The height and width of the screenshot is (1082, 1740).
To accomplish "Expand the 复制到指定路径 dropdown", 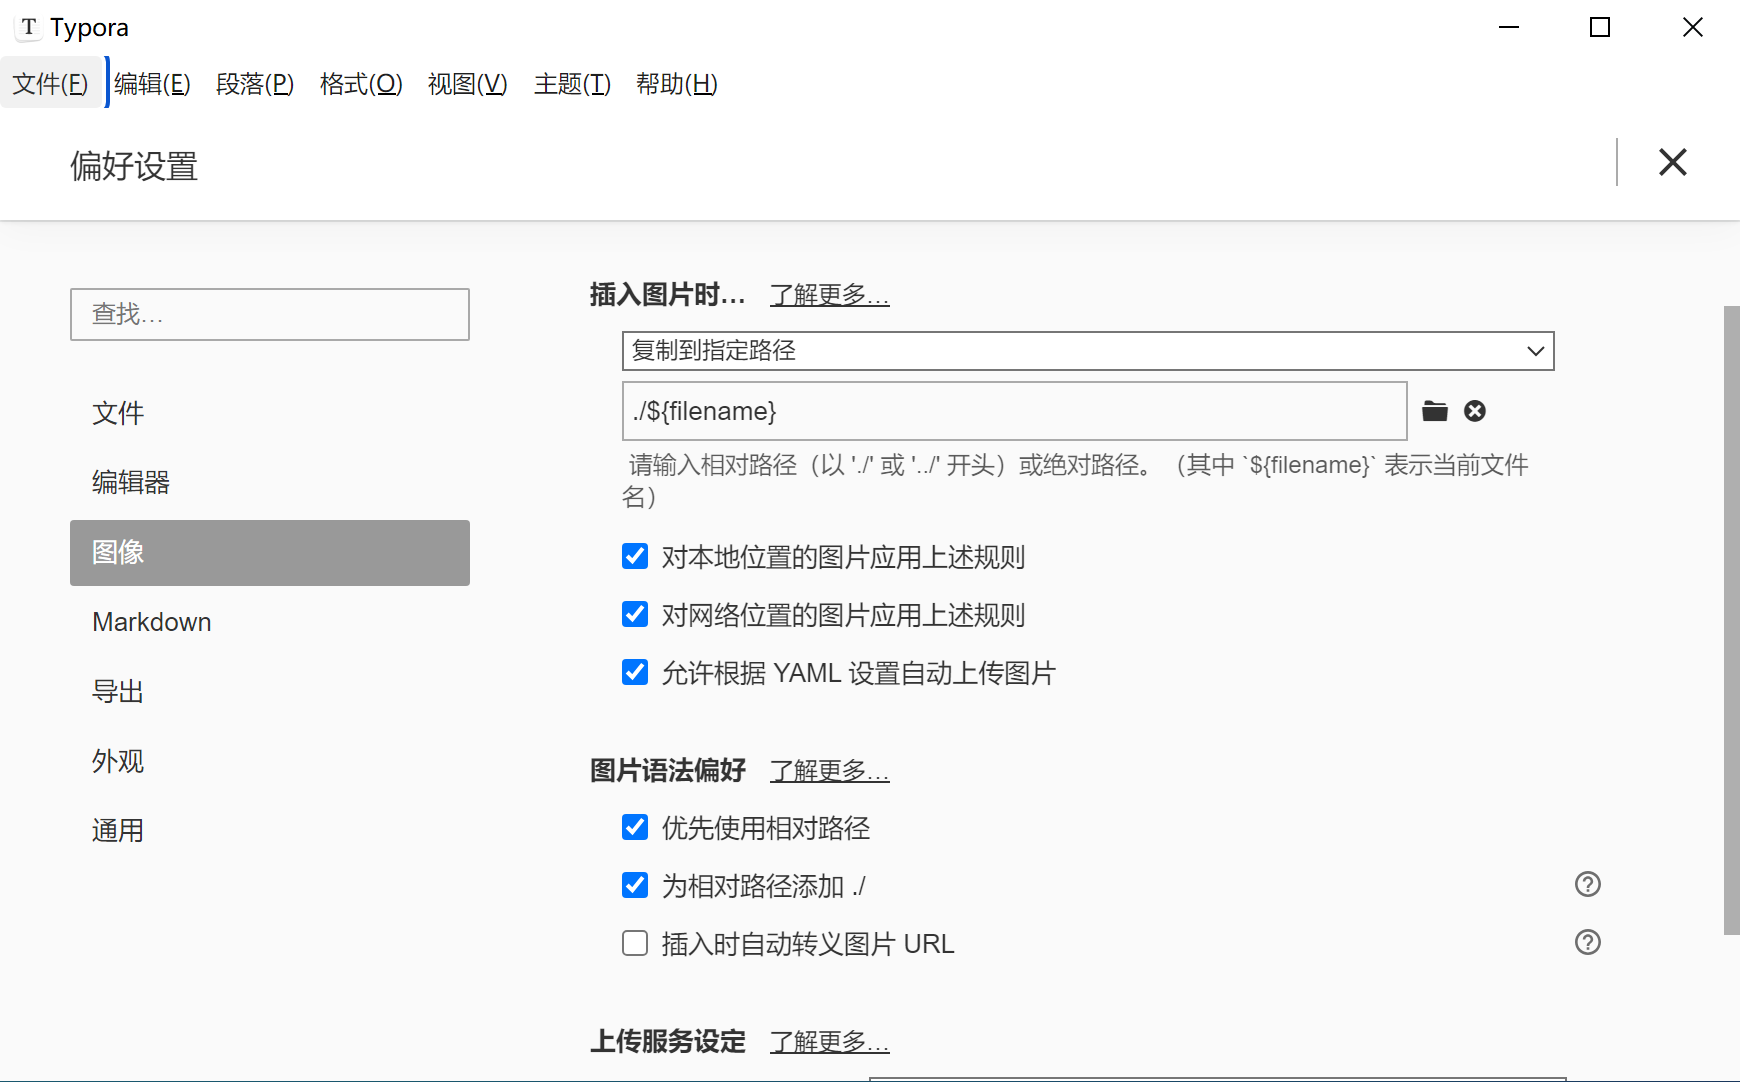I will (1087, 351).
